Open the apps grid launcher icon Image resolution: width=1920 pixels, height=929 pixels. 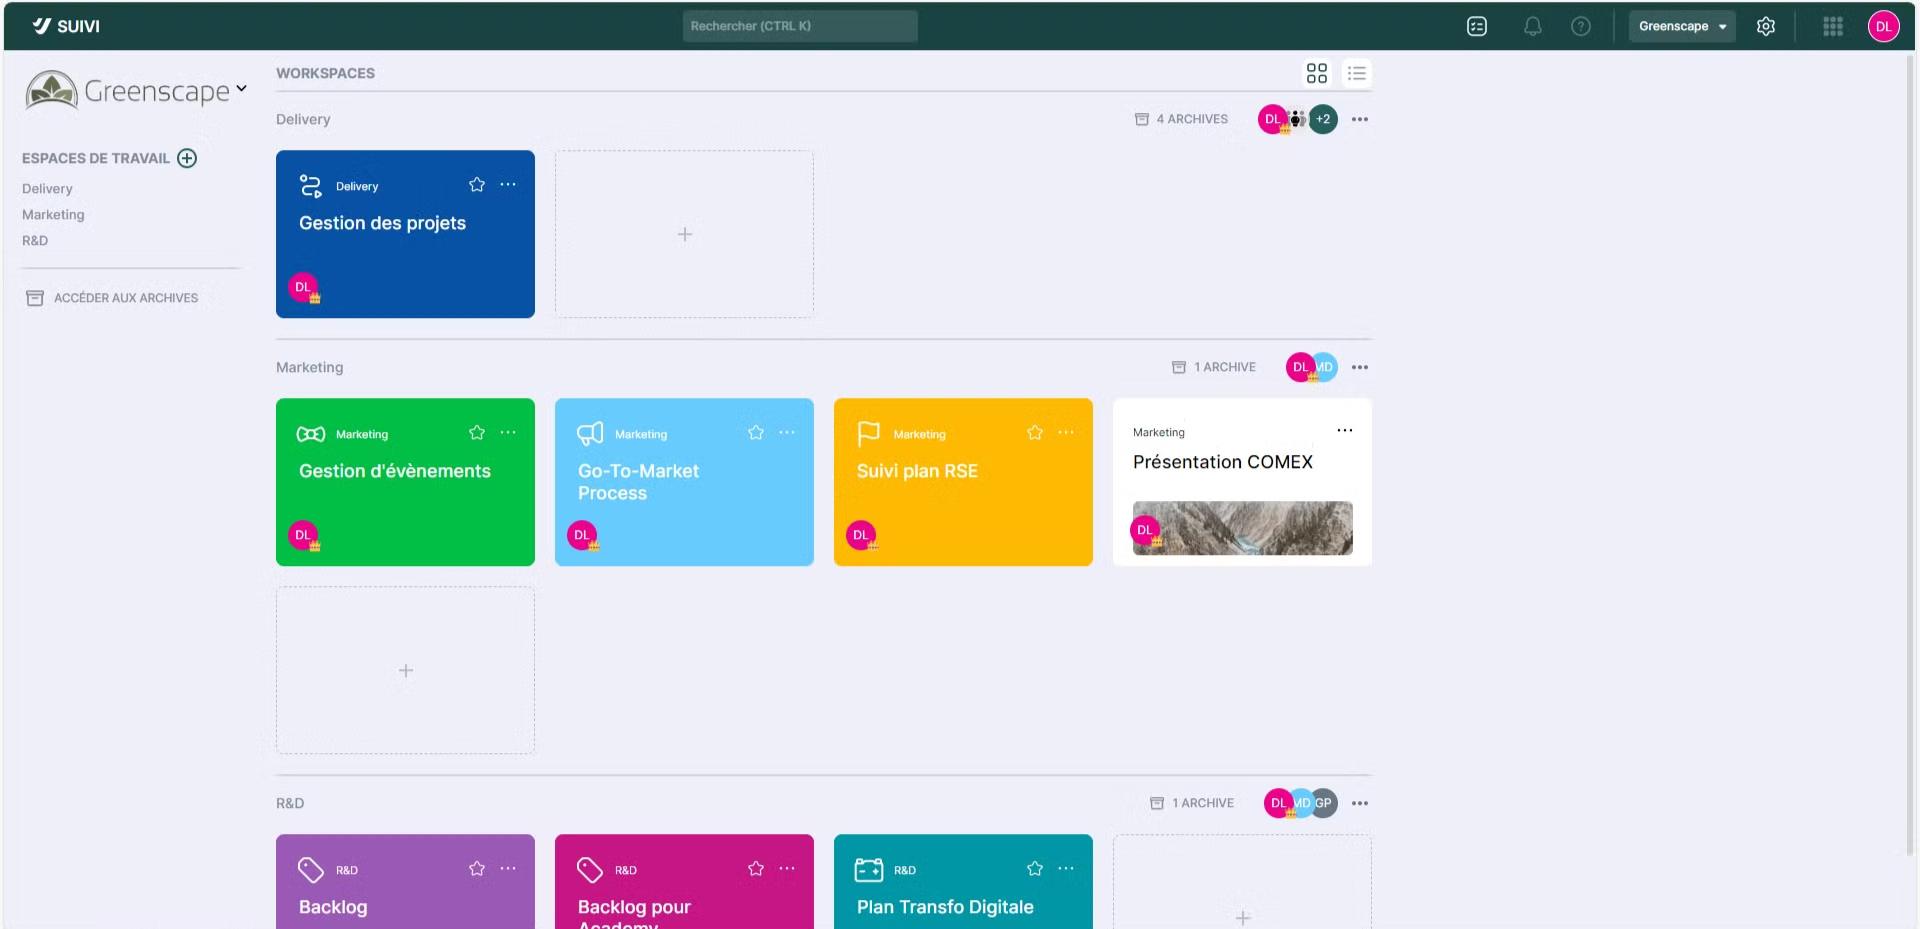click(1832, 27)
